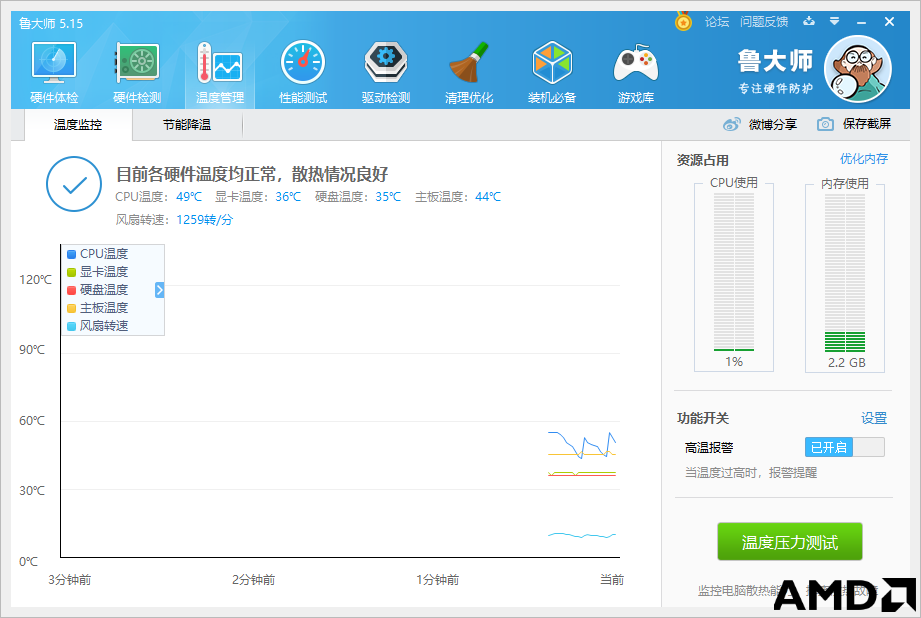Image resolution: width=921 pixels, height=618 pixels.
Task: Click the checkmark status circle icon
Action: click(74, 184)
